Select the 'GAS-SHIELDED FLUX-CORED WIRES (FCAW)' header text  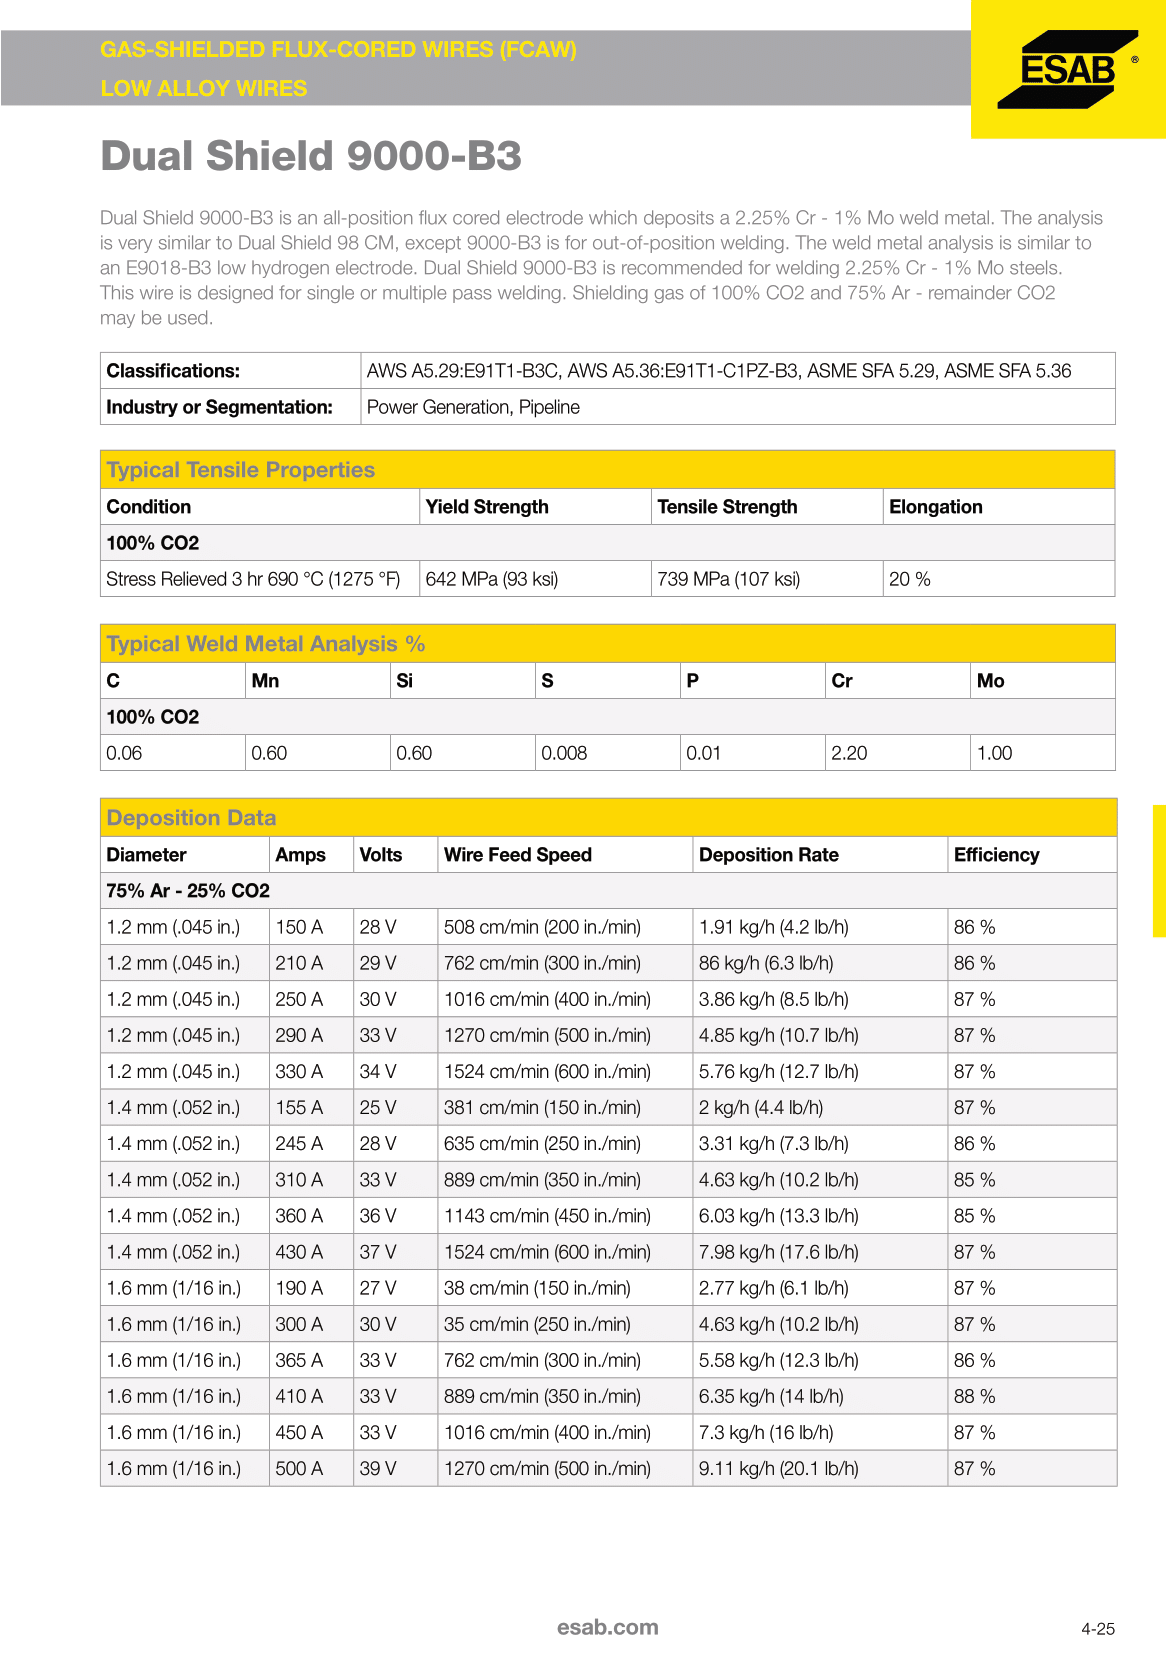coord(338,50)
